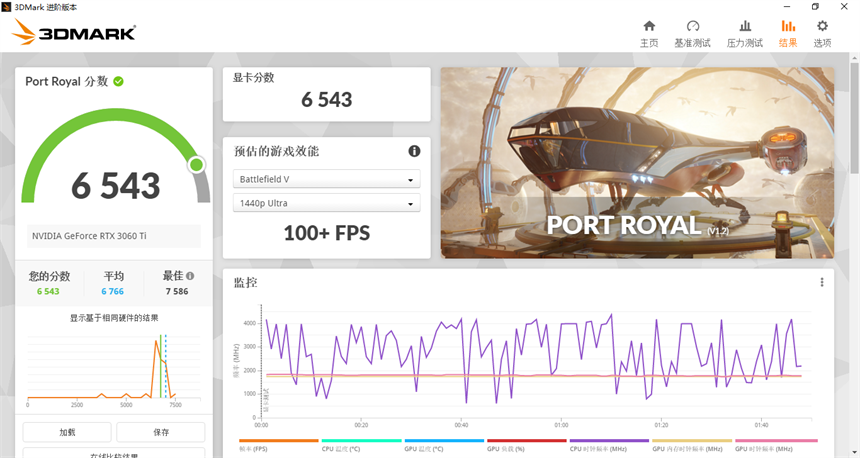Click the average score 6 766

pos(112,291)
